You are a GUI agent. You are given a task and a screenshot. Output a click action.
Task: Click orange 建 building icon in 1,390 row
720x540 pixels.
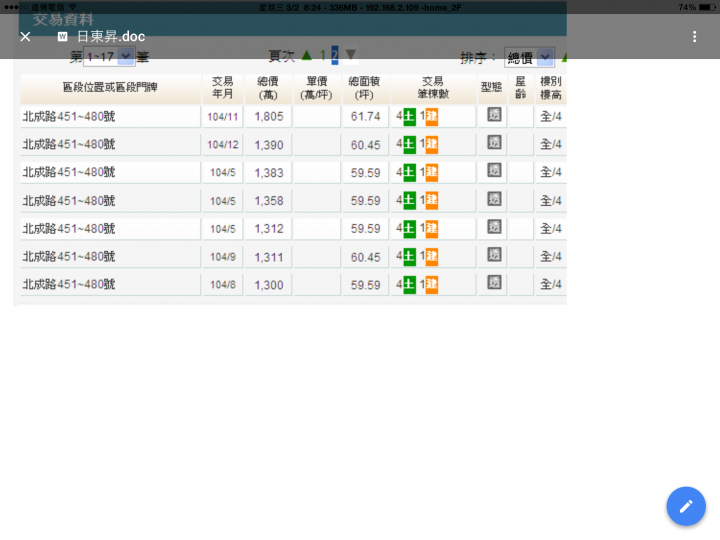click(432, 145)
